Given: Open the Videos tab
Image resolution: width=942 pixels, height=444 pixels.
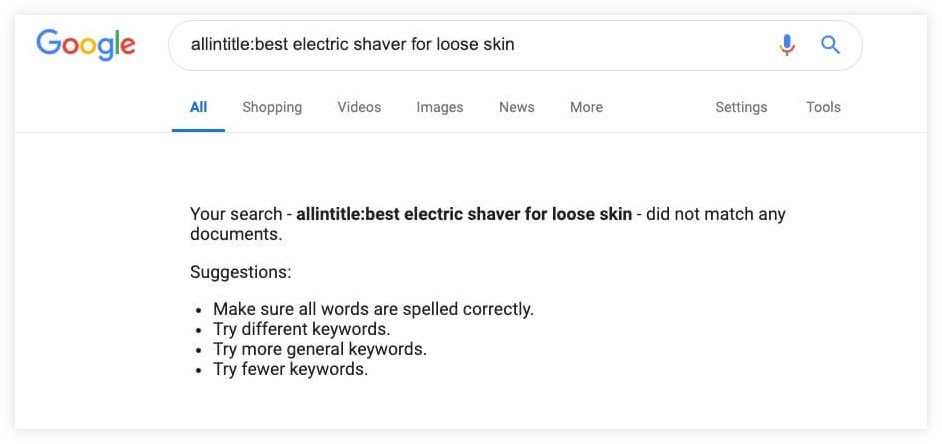Looking at the screenshot, I should coord(359,108).
